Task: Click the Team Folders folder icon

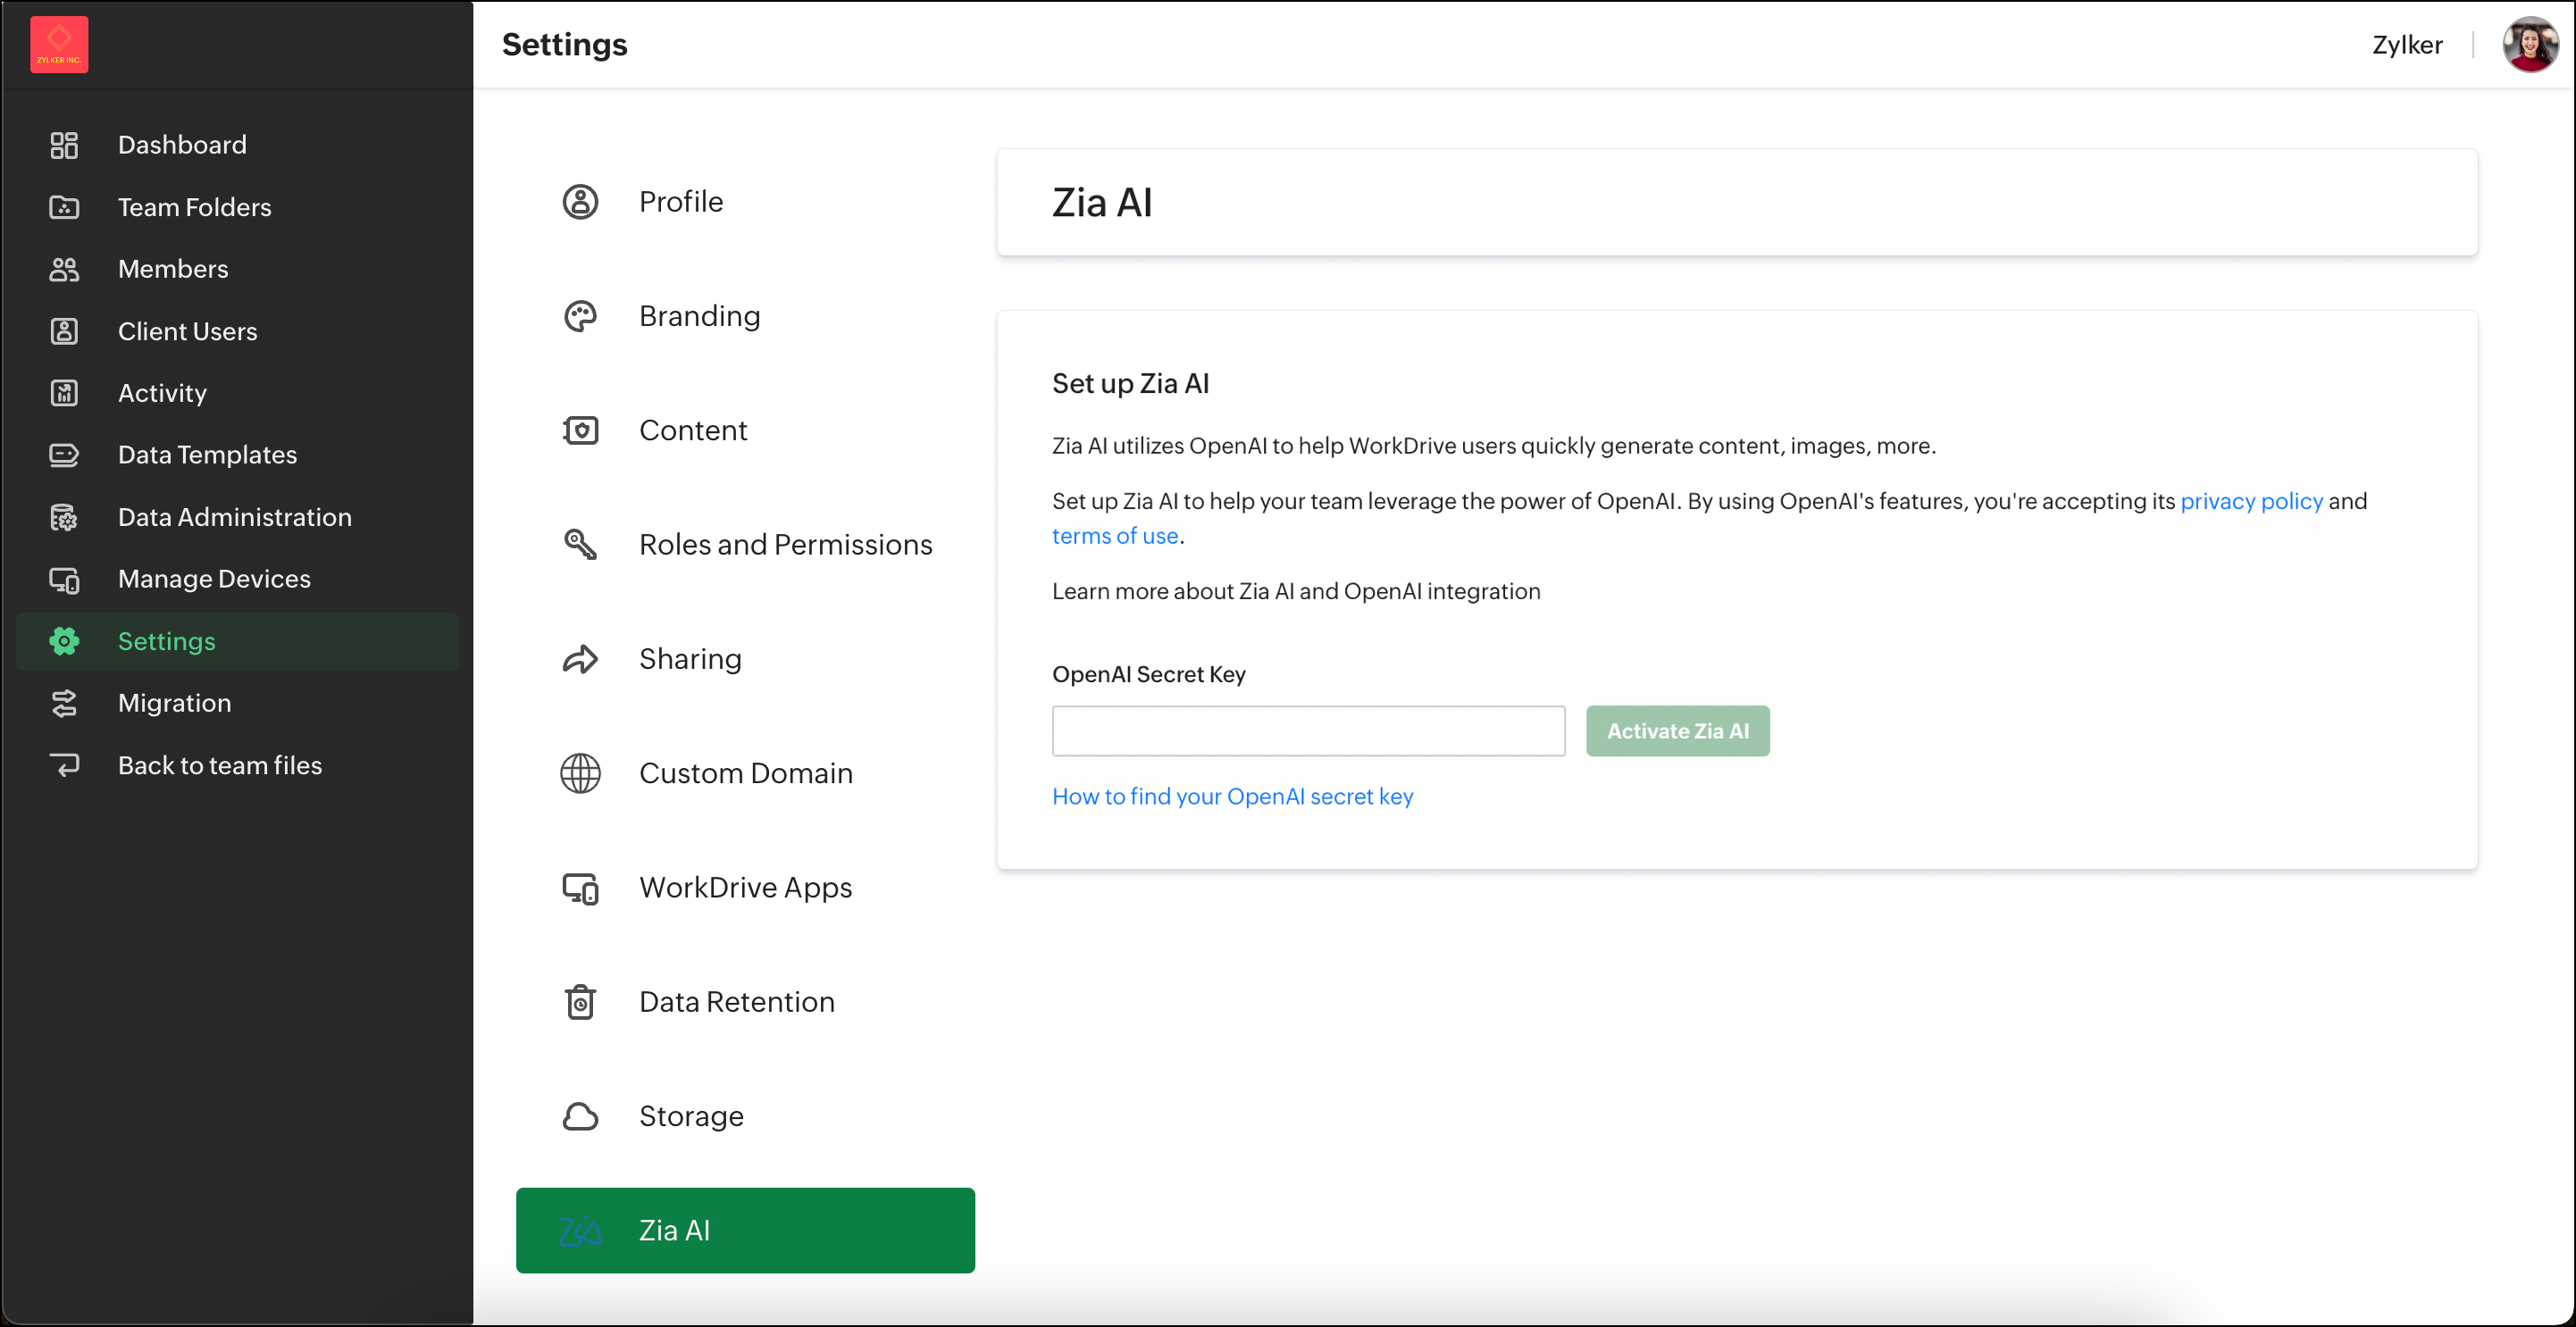Action: (x=64, y=207)
